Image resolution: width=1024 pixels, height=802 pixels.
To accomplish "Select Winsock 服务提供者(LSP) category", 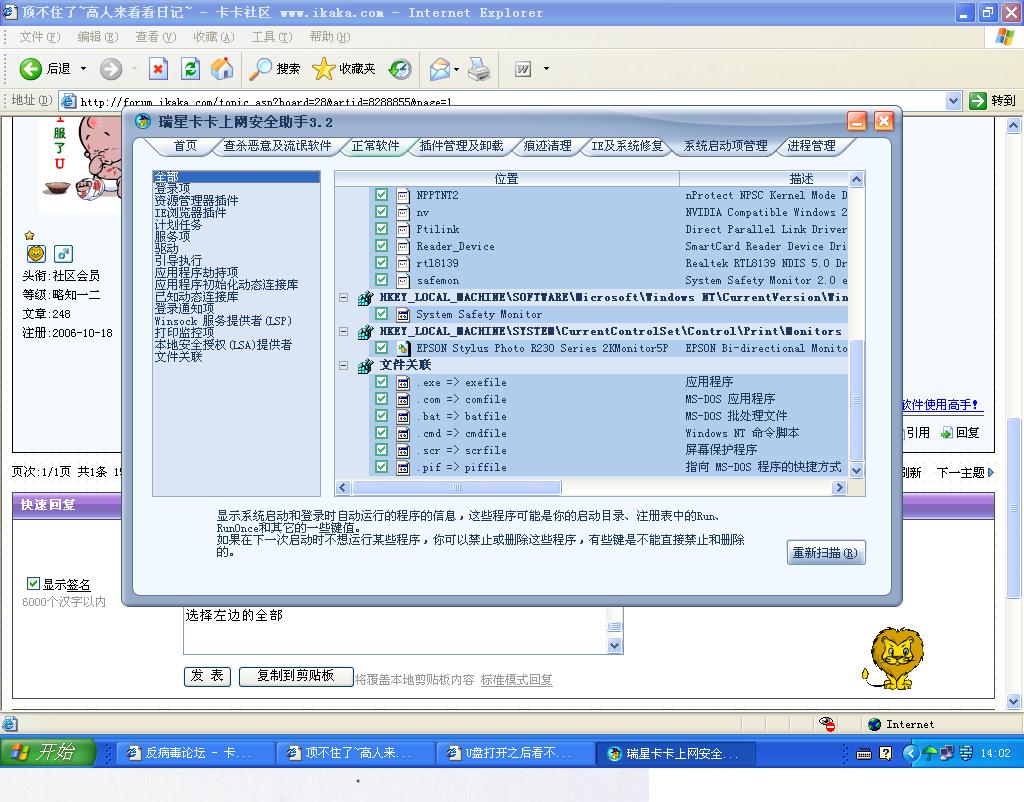I will click(223, 321).
